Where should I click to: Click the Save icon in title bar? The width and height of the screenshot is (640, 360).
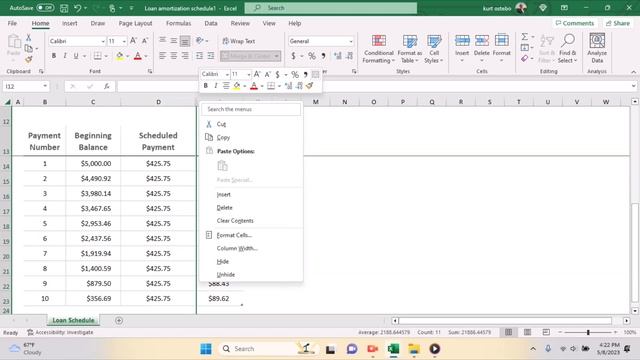pos(64,8)
